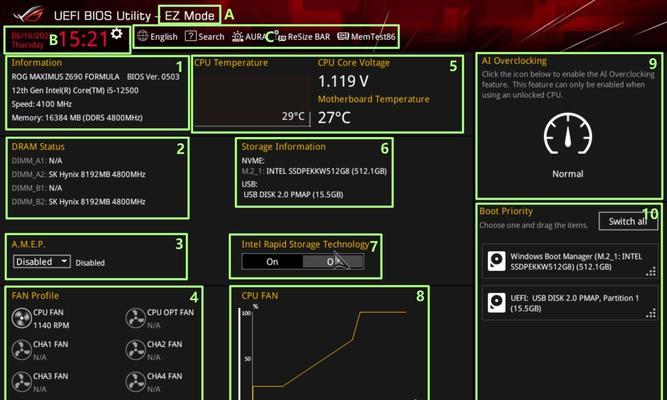Click the UEFI USB DISK drive icon

click(x=496, y=303)
